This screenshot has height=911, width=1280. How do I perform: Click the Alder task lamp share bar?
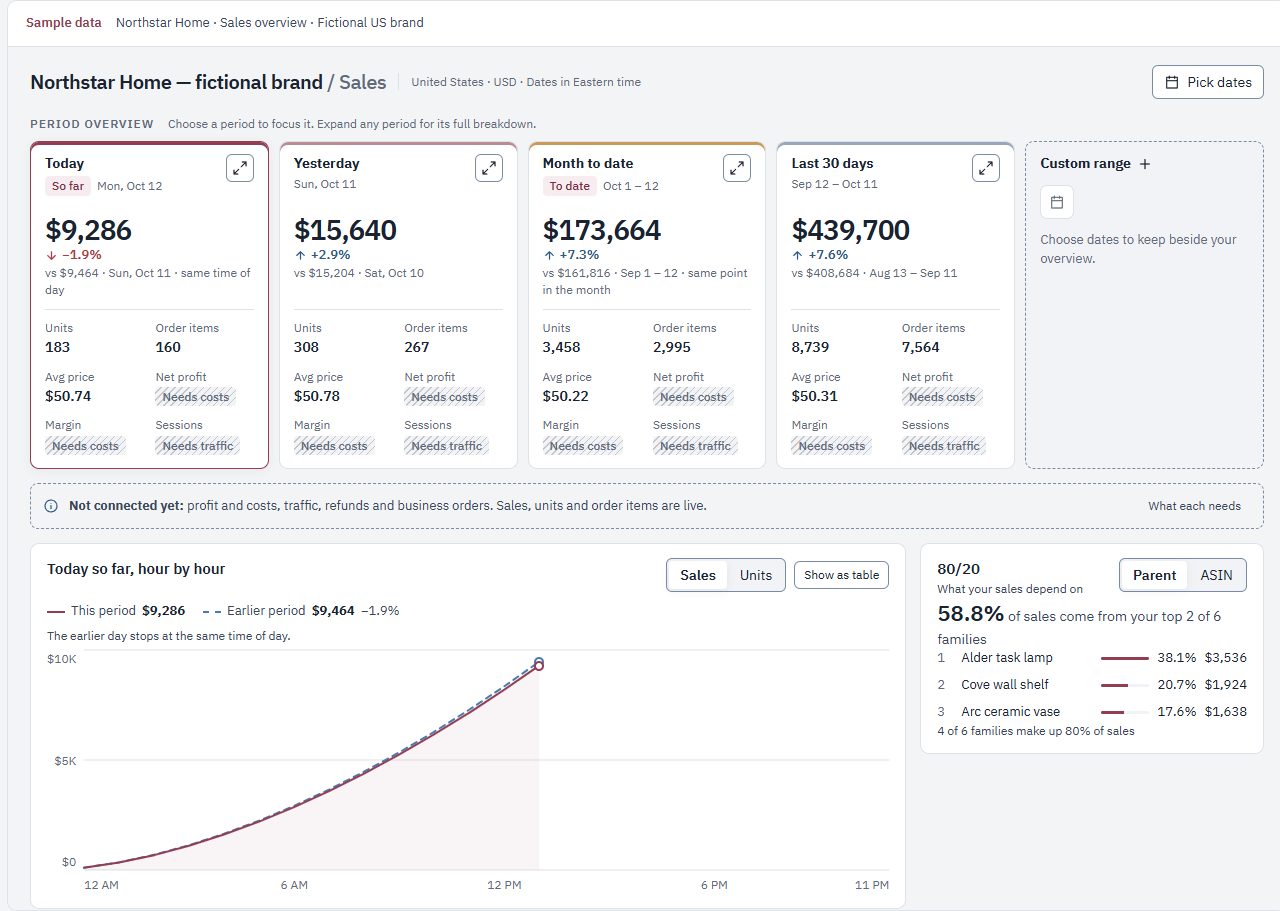click(x=1125, y=658)
